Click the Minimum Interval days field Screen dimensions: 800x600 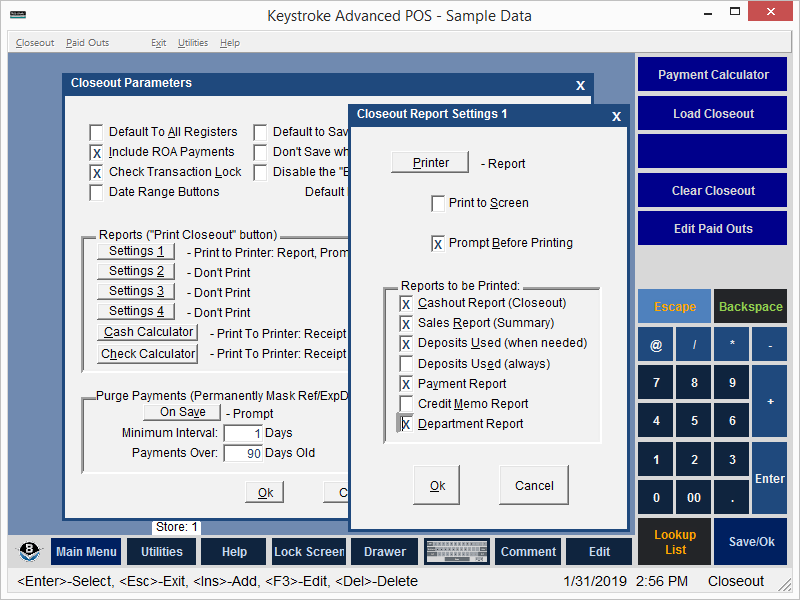pyautogui.click(x=243, y=434)
